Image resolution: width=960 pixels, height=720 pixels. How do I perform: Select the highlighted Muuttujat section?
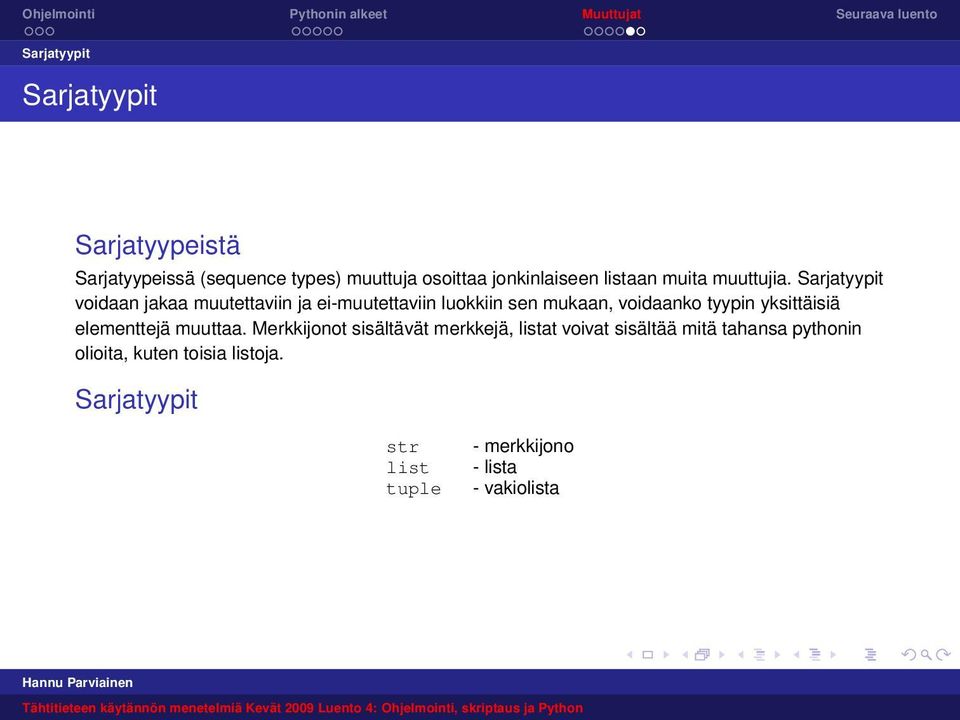[612, 14]
